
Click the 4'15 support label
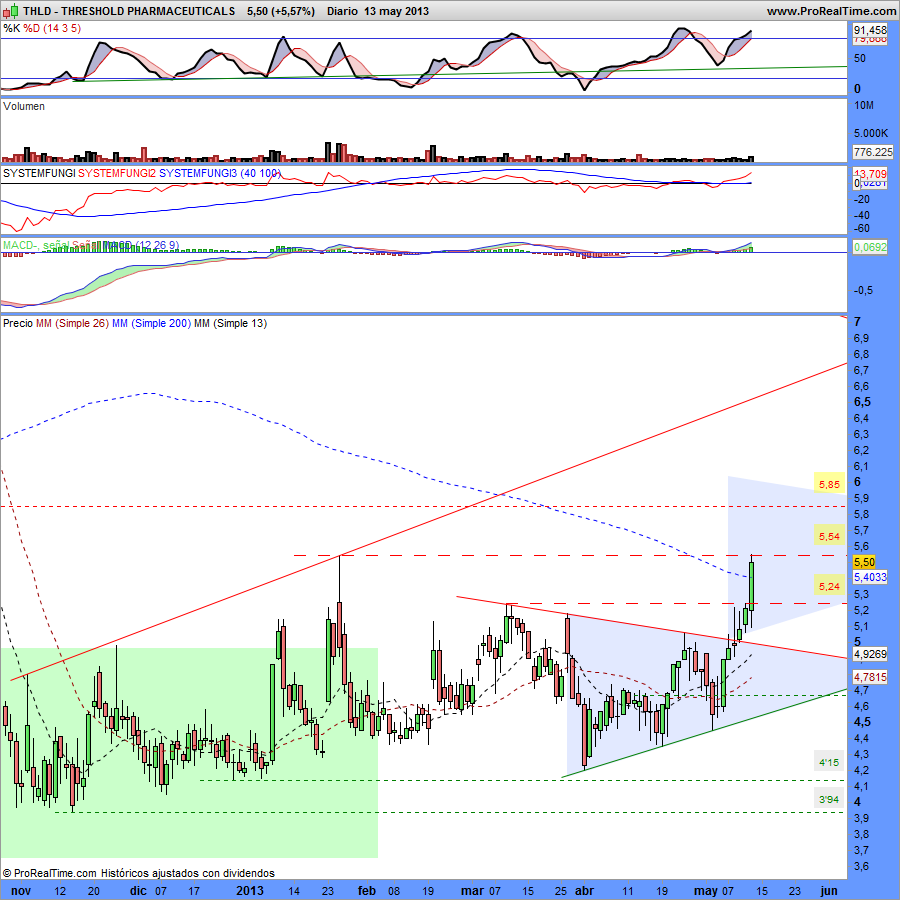[x=829, y=762]
